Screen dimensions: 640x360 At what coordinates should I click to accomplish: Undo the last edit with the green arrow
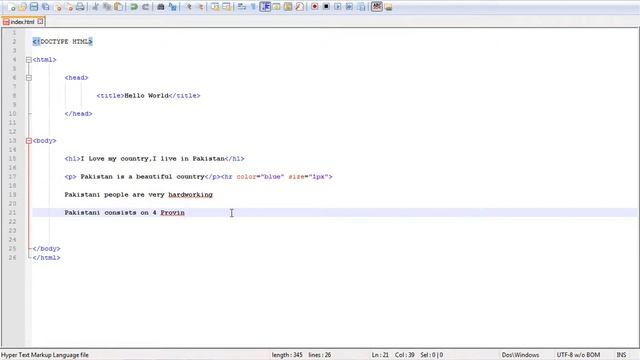[x=133, y=7]
